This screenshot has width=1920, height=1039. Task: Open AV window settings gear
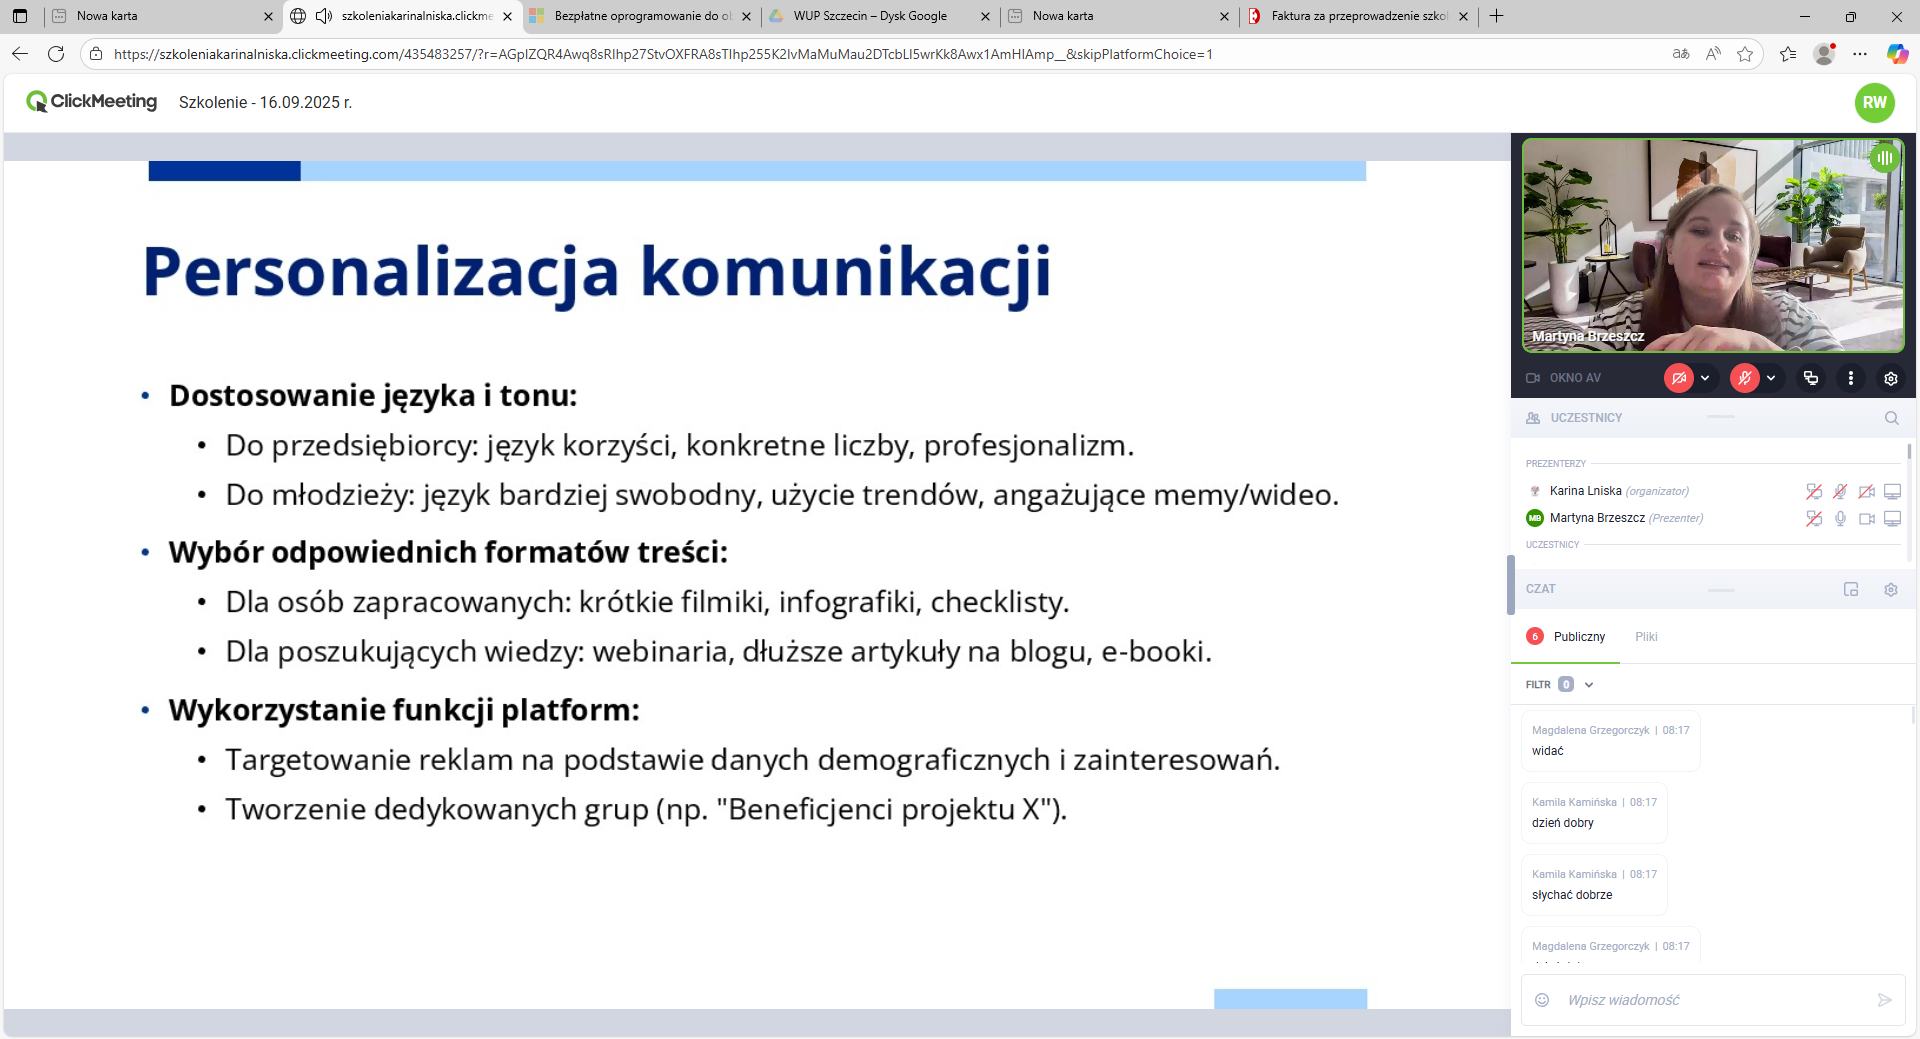1891,378
